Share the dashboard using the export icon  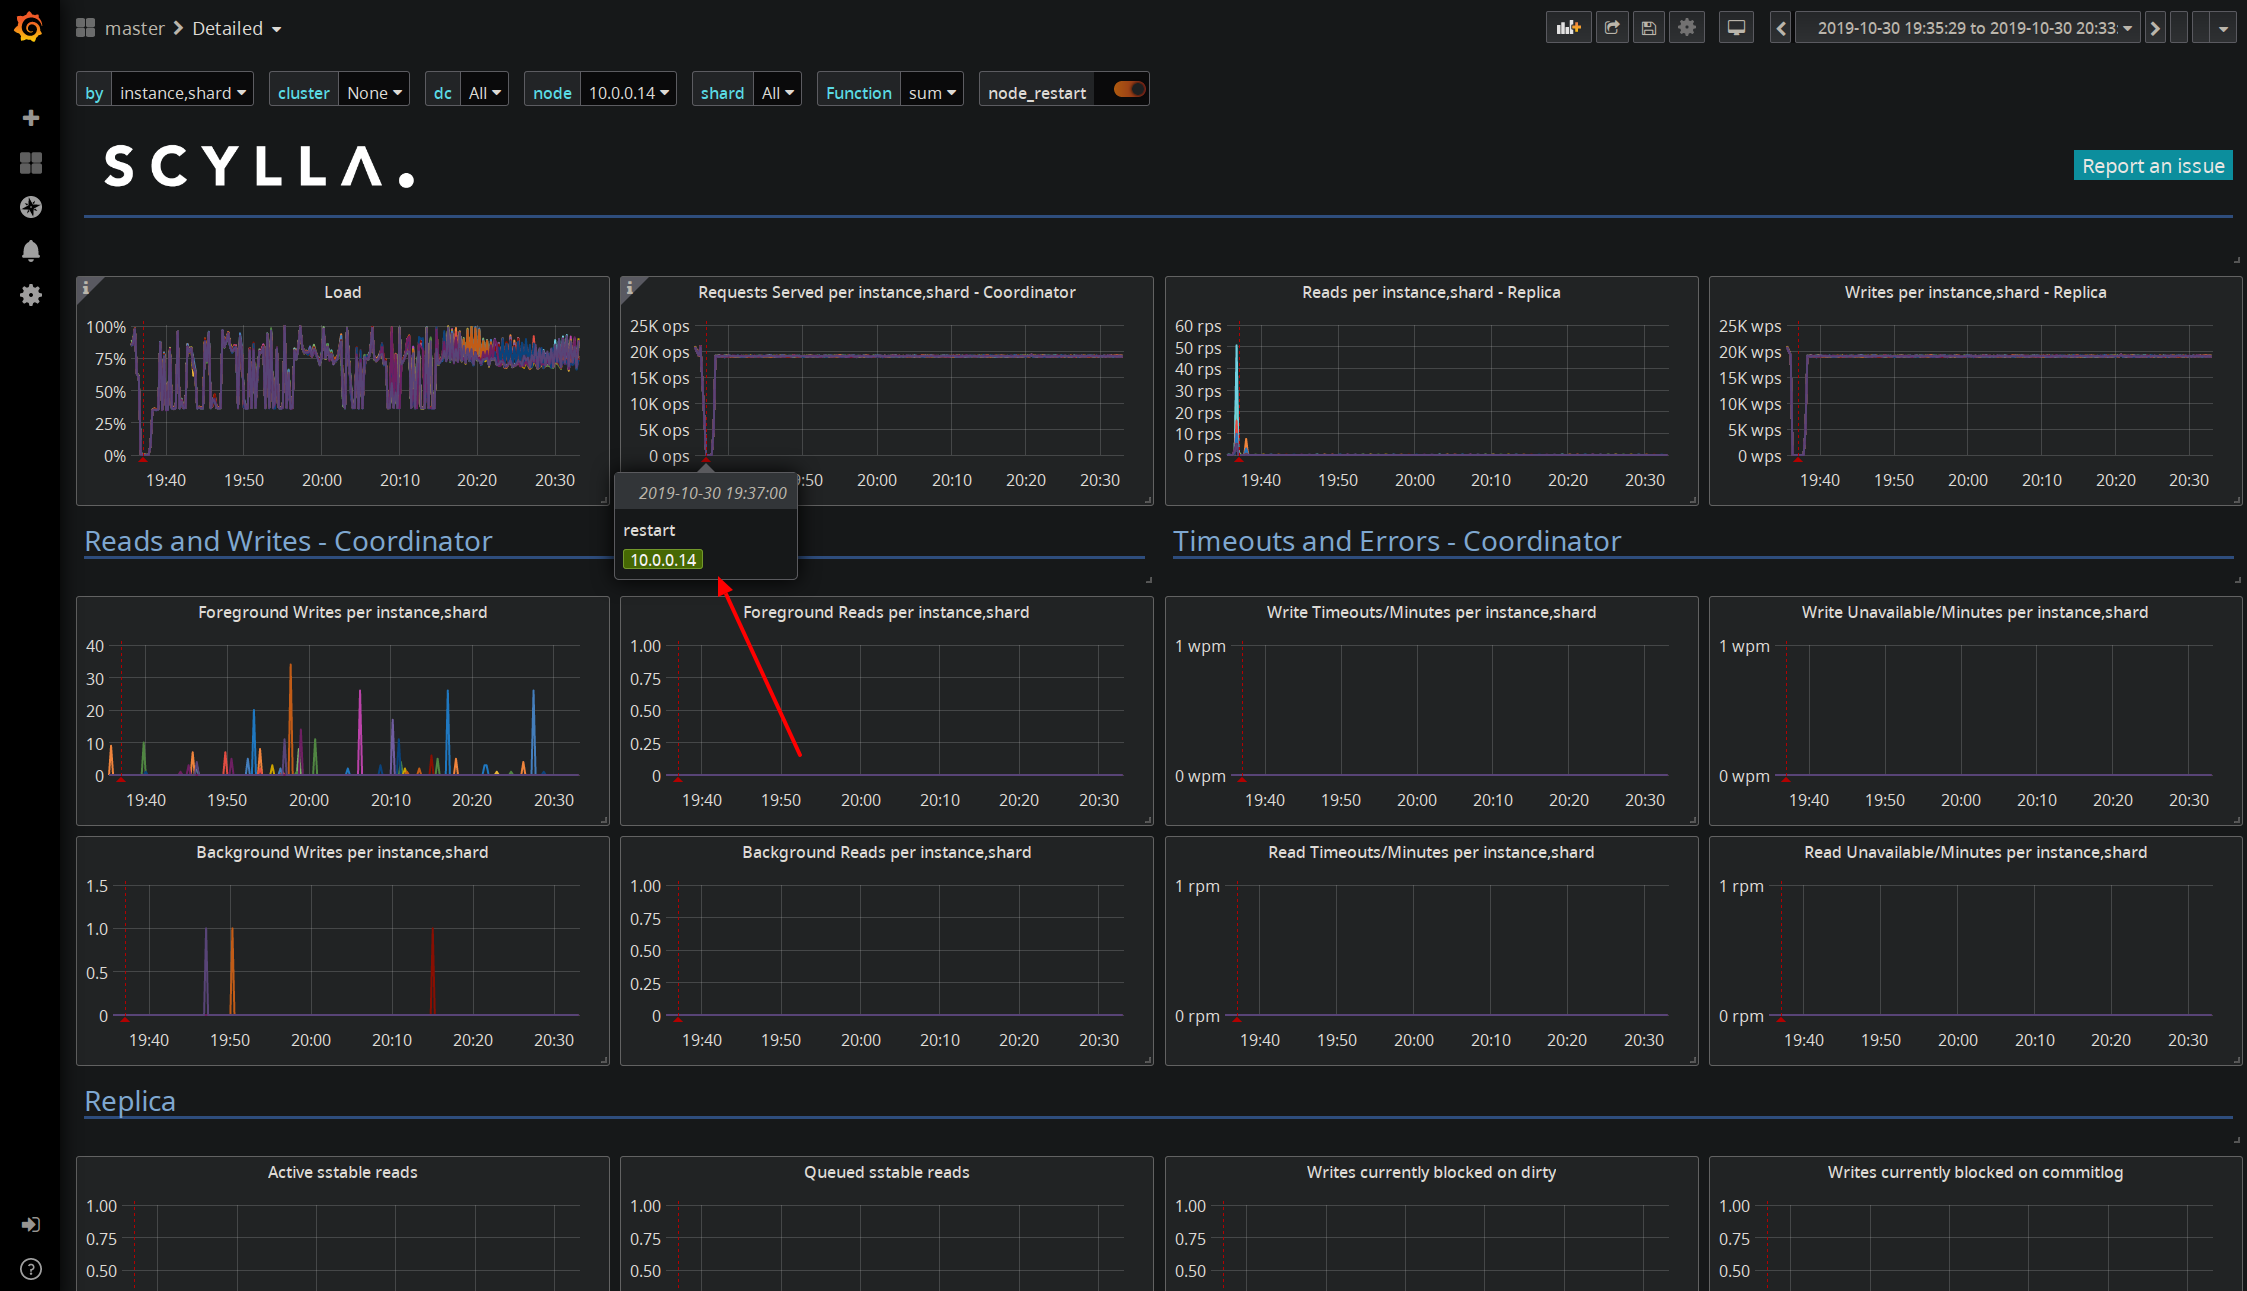click(x=1612, y=27)
